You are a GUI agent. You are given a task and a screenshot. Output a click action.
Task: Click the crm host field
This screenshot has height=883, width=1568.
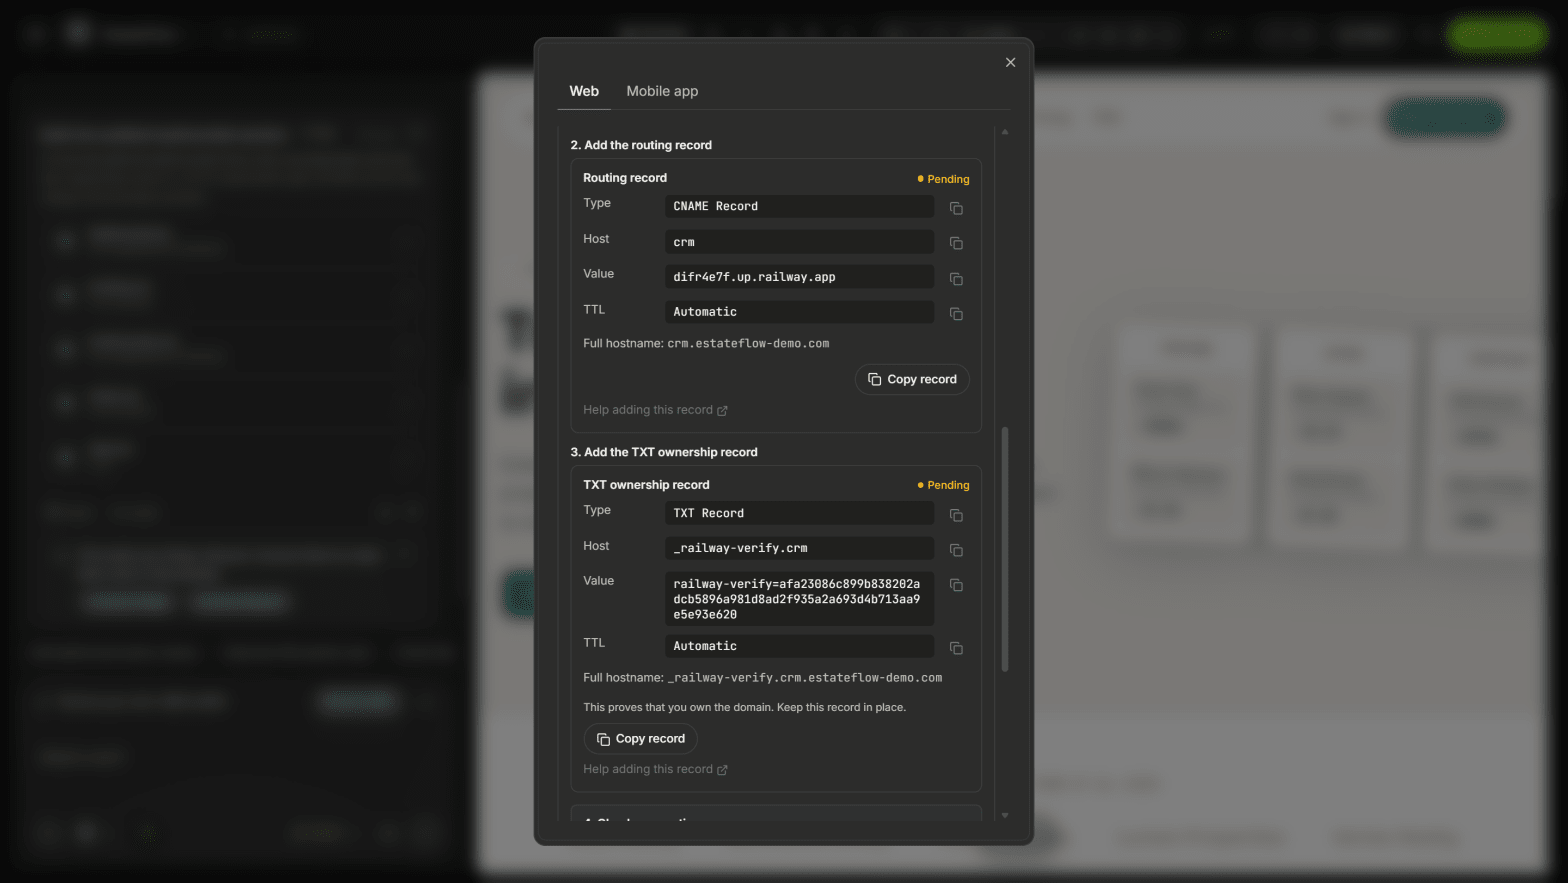click(799, 242)
